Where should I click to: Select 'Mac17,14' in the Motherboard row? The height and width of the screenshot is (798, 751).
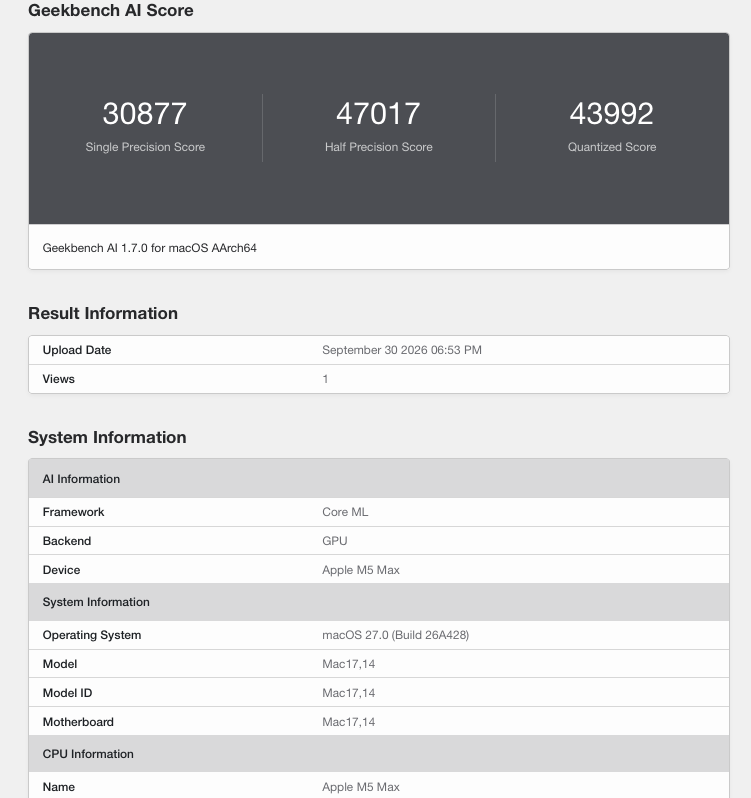(x=349, y=722)
